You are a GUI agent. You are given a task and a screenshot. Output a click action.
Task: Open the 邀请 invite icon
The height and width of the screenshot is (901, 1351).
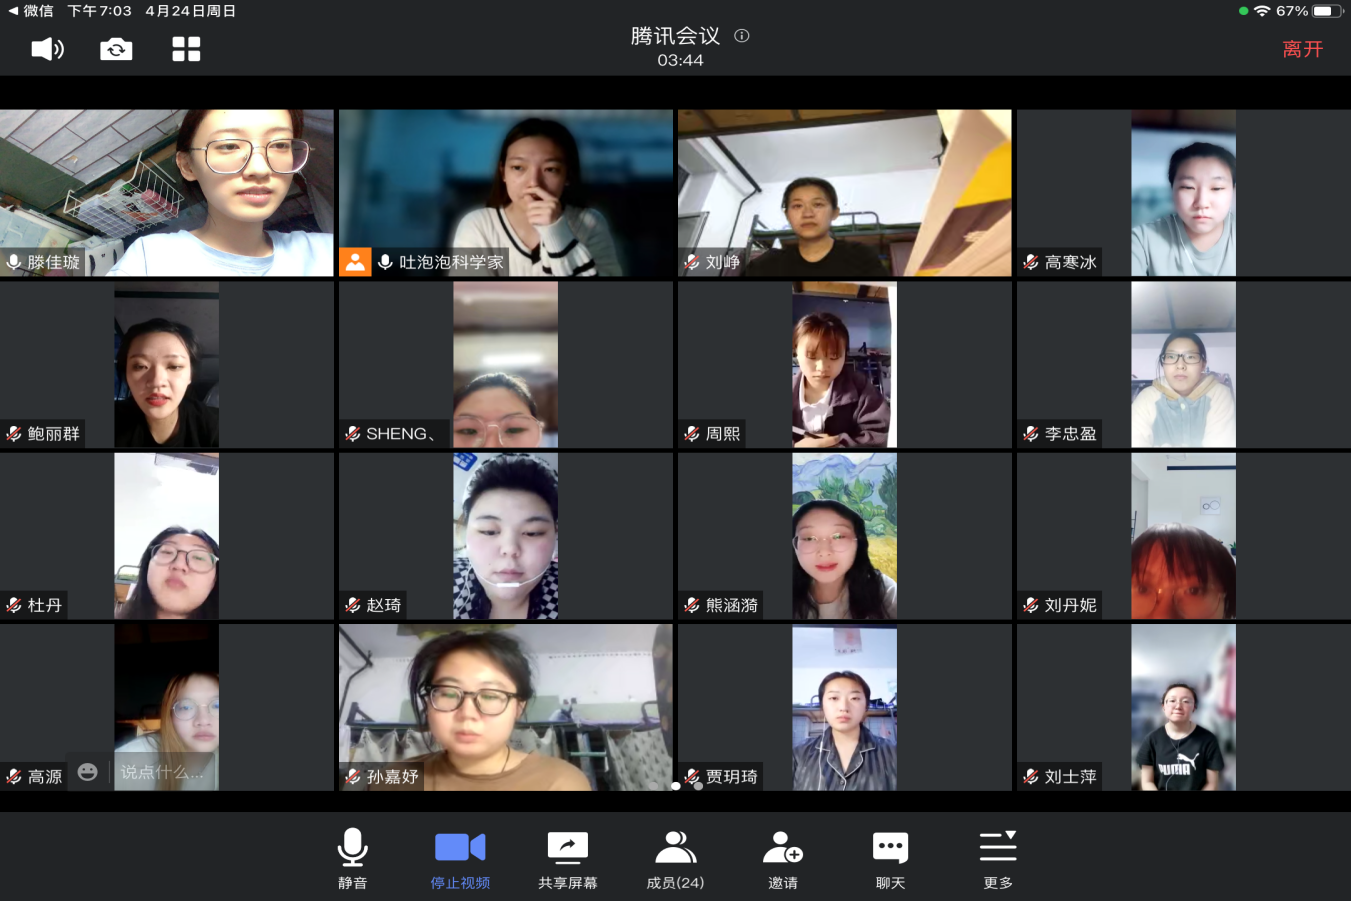click(783, 859)
